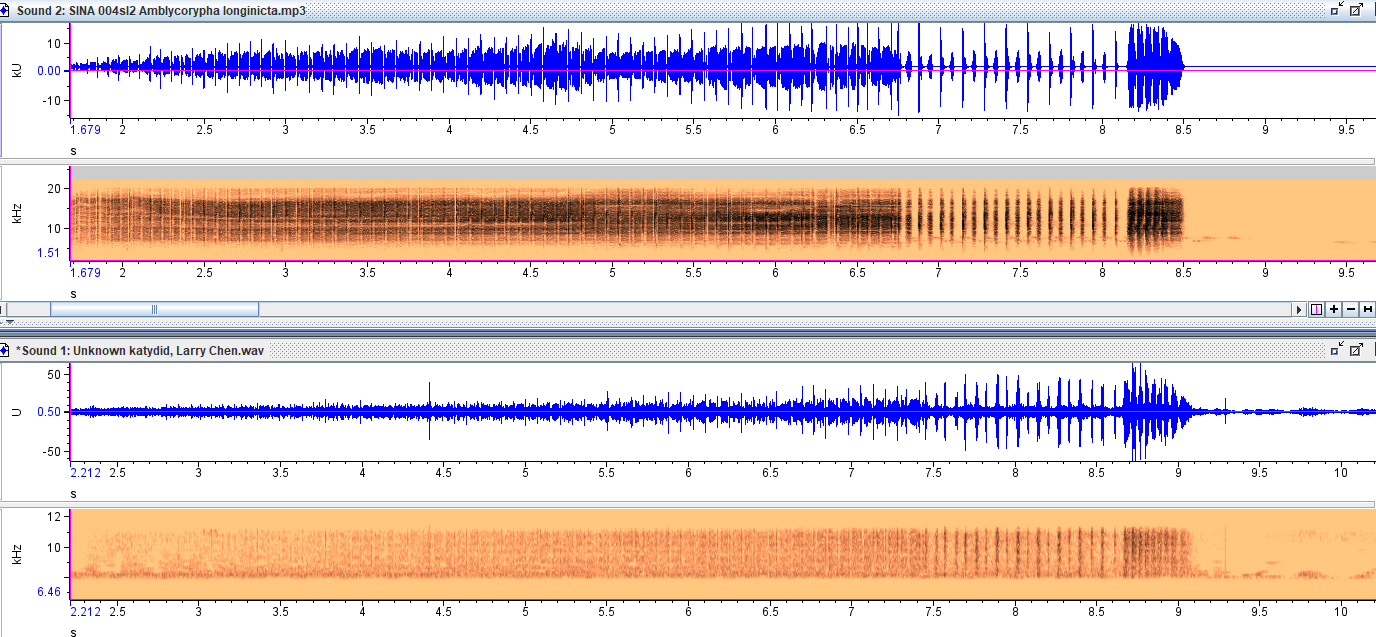Zoom out on Sound 2 time axis
The height and width of the screenshot is (637, 1376).
[1351, 310]
